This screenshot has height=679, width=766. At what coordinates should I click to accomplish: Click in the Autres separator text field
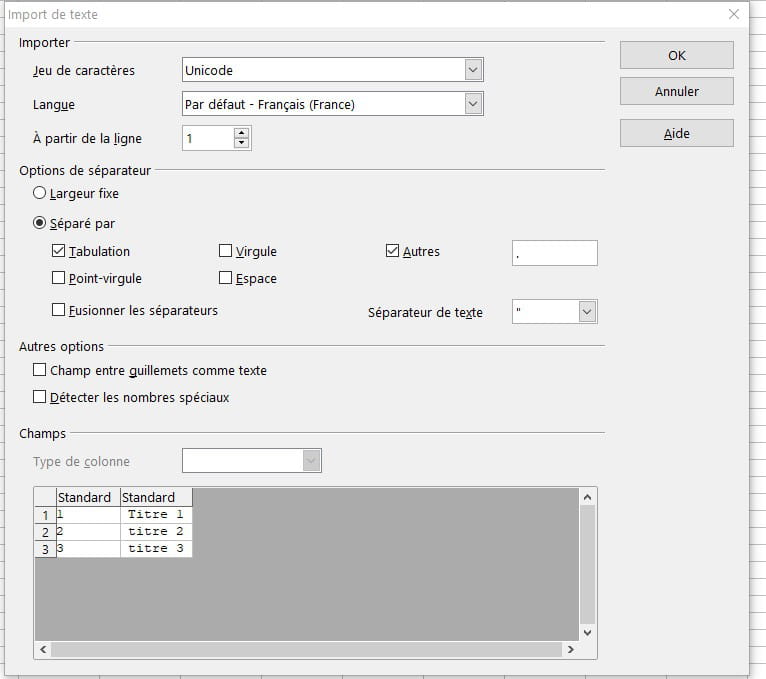pos(554,253)
